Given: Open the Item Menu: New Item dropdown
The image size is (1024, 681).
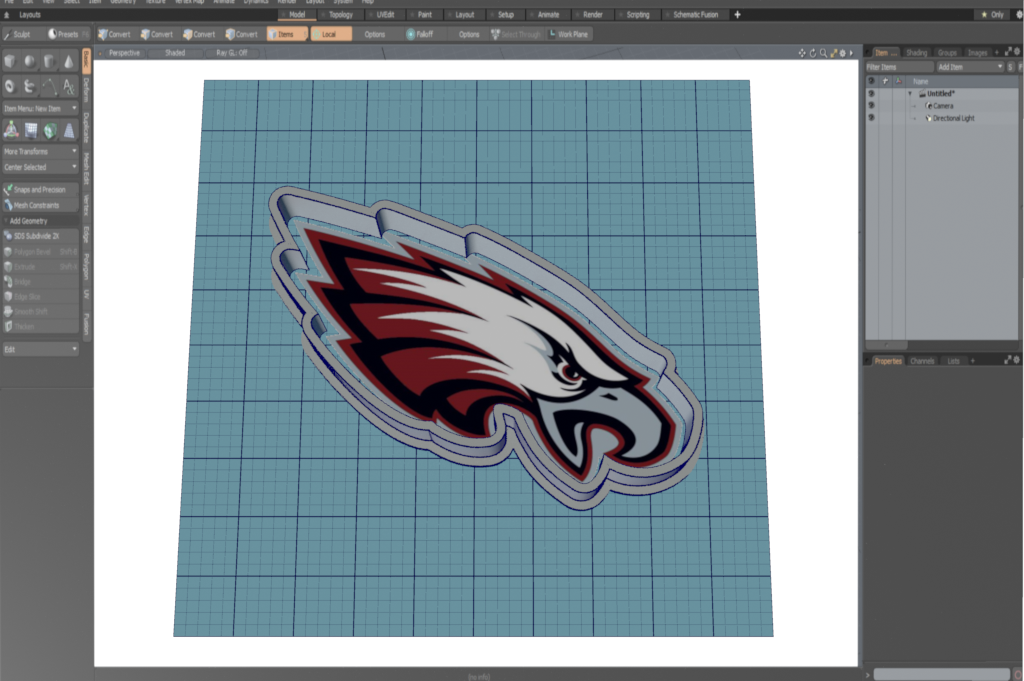Looking at the screenshot, I should pyautogui.click(x=40, y=108).
